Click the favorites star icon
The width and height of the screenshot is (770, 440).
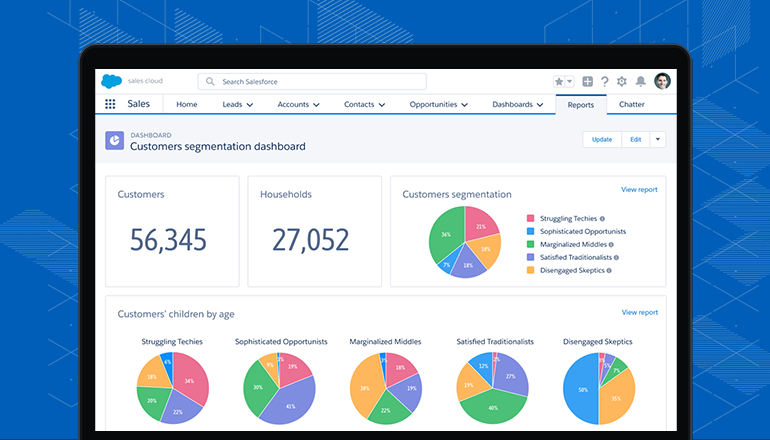(x=559, y=82)
